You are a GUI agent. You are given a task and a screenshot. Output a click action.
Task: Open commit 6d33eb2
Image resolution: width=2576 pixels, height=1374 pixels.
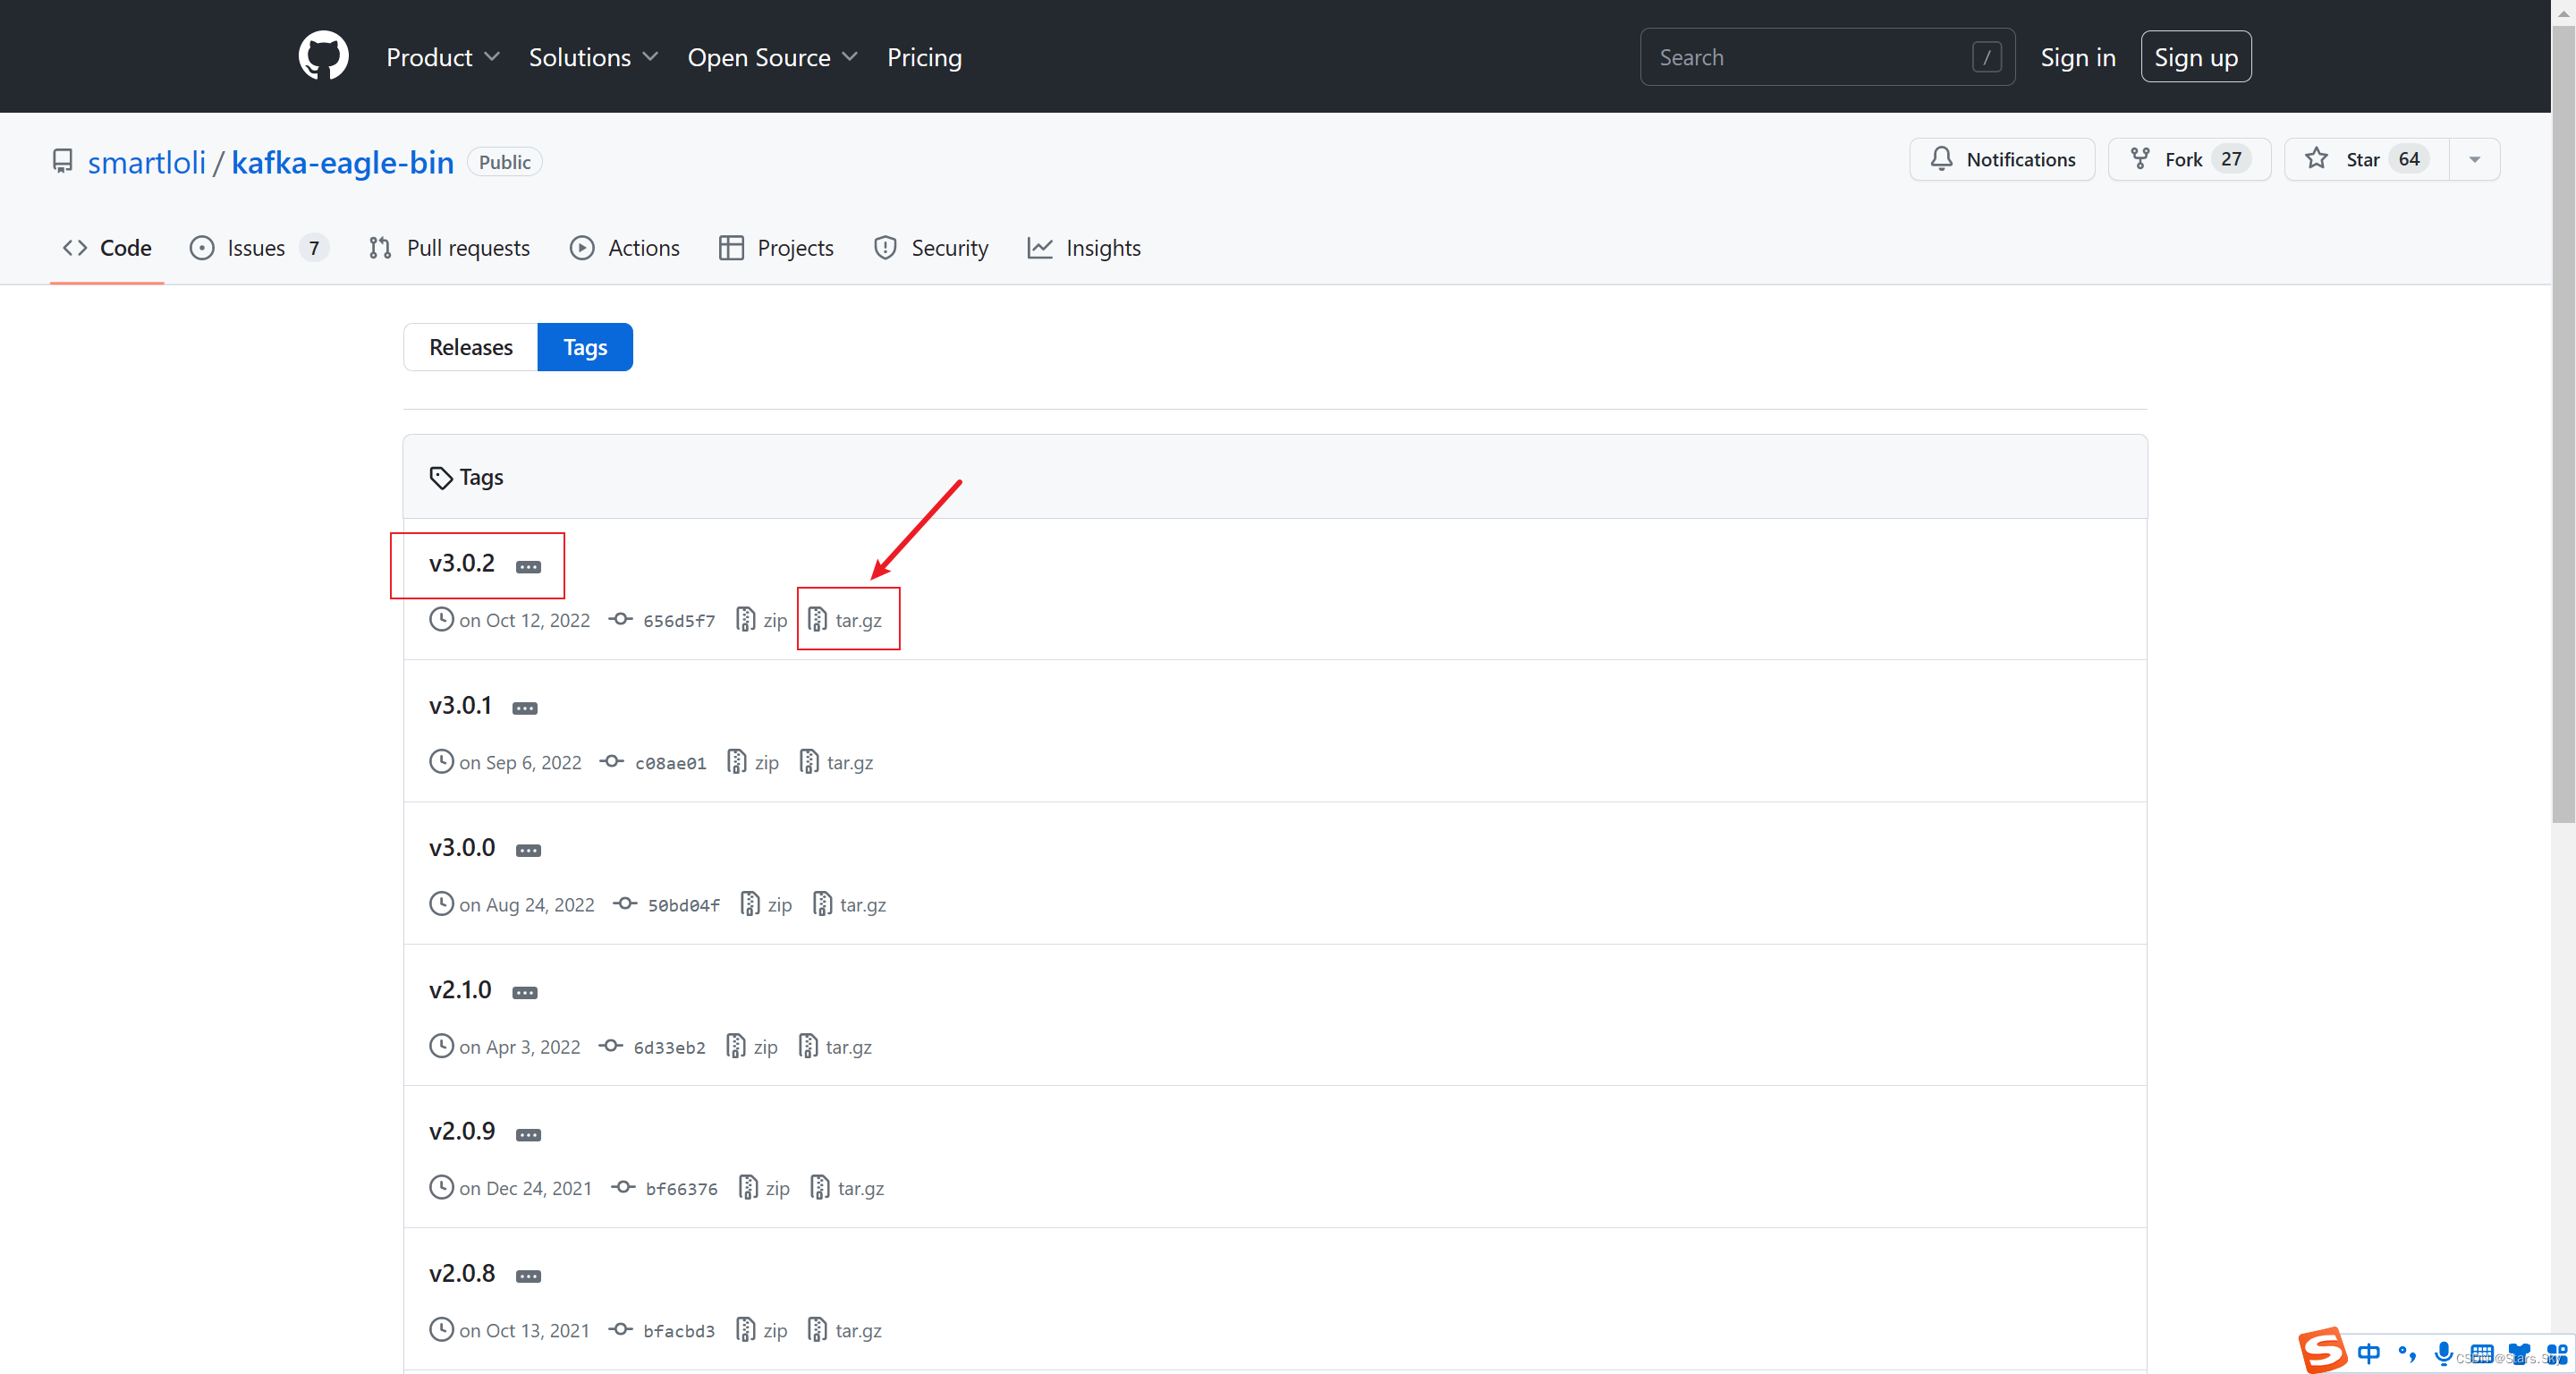tap(670, 1047)
